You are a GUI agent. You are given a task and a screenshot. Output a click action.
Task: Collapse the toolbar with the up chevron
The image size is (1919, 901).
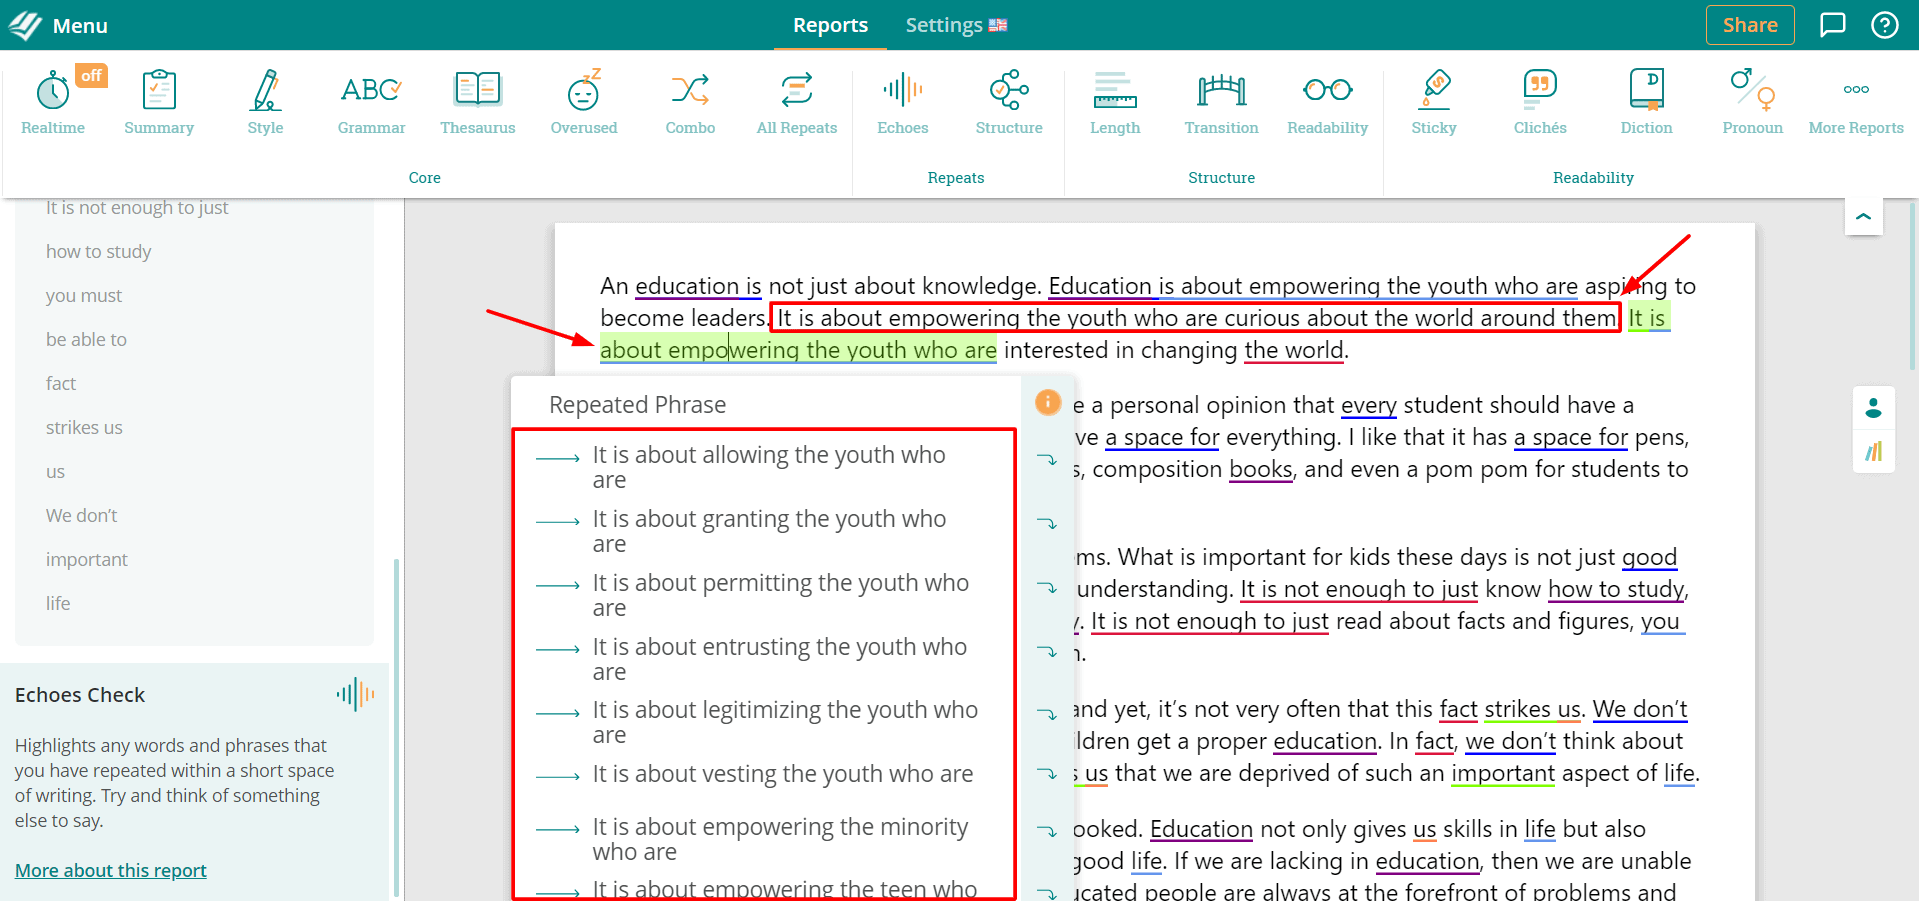(x=1863, y=216)
